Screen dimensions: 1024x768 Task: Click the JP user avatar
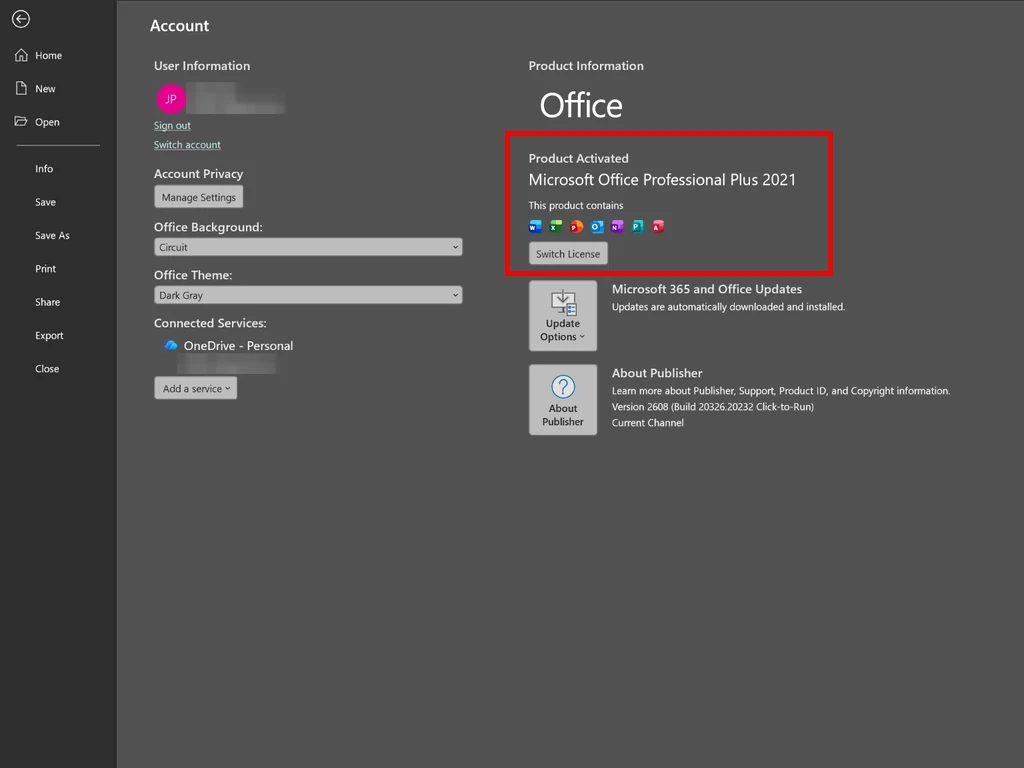pos(170,99)
